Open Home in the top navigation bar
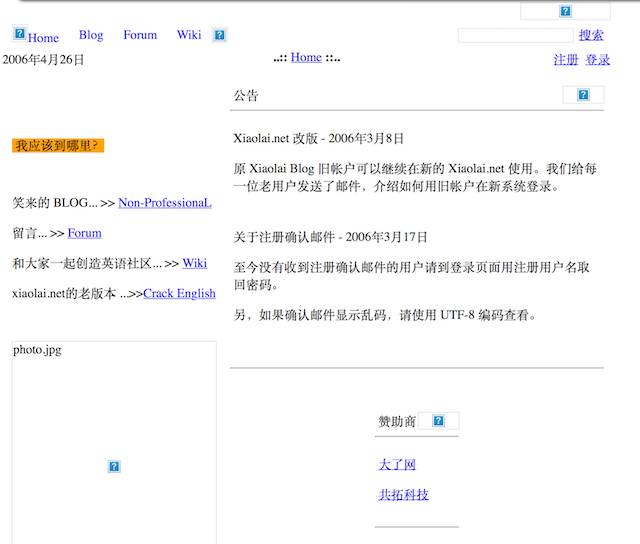640x544 pixels. [43, 38]
